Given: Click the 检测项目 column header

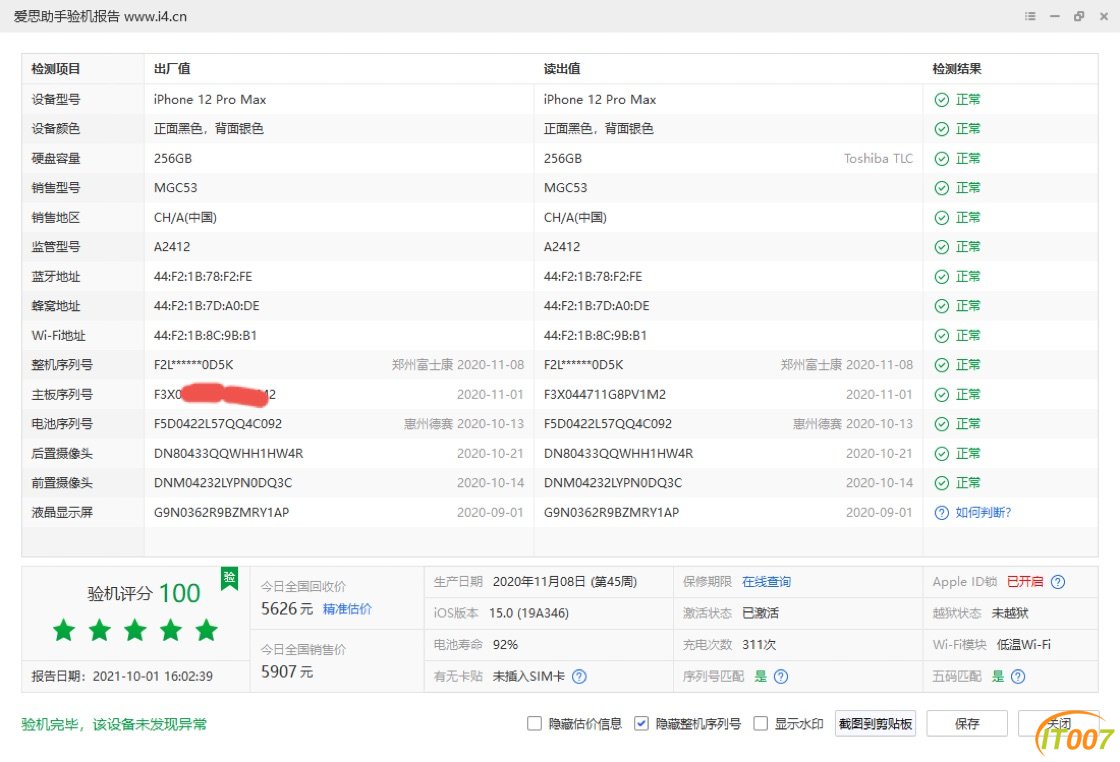Looking at the screenshot, I should coord(56,69).
